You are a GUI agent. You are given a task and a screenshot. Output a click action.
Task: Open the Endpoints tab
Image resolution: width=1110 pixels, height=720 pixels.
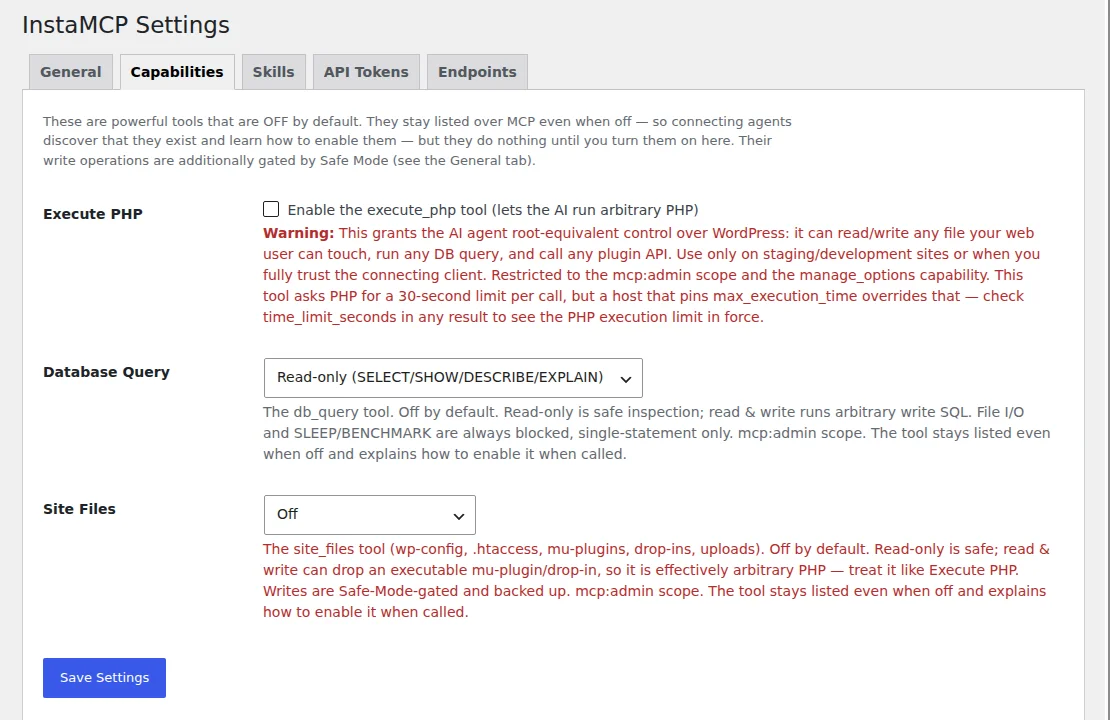click(477, 72)
